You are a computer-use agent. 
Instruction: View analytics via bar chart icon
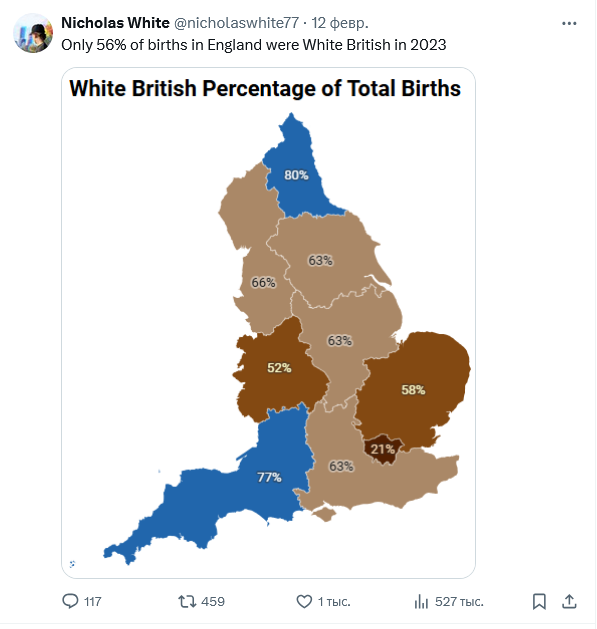[x=421, y=602]
